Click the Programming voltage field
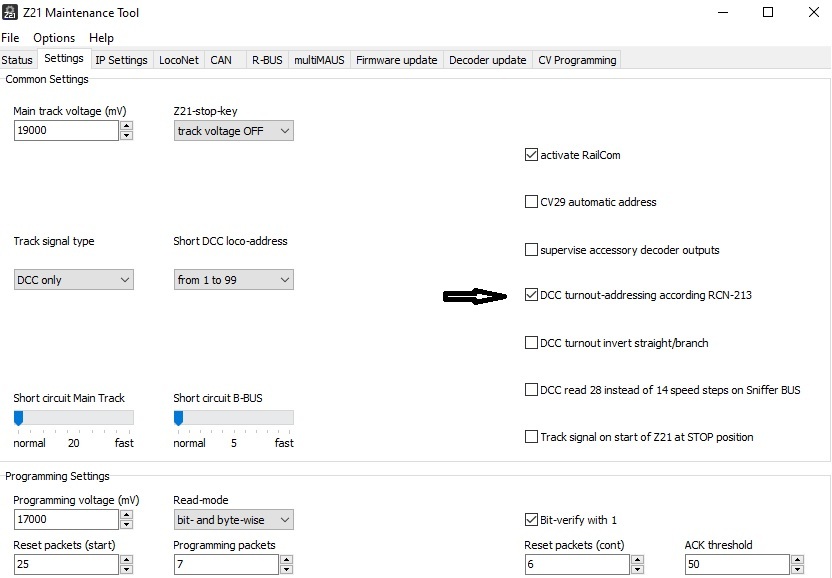Screen dimensions: 832x578 (66, 519)
